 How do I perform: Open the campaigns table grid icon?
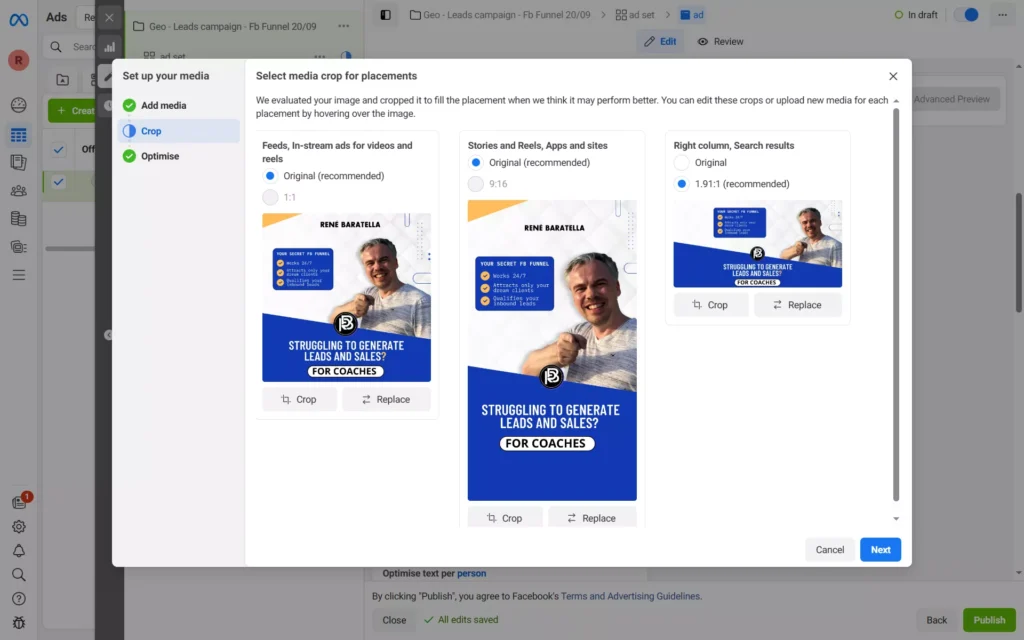click(x=18, y=135)
